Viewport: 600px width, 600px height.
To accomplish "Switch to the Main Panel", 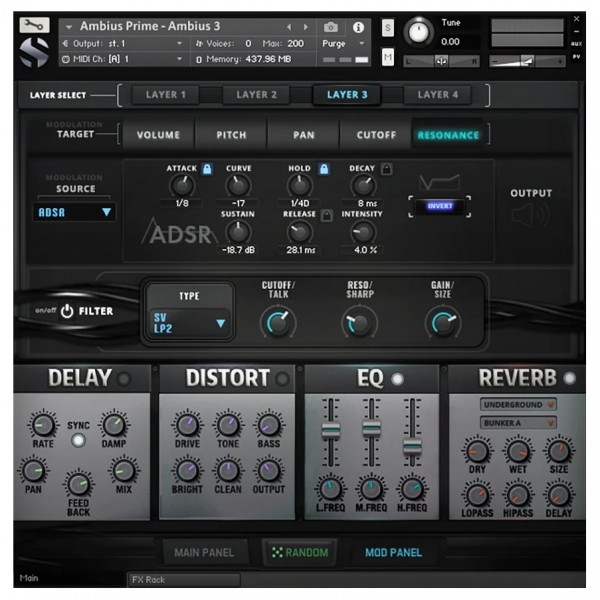I will coord(204,553).
